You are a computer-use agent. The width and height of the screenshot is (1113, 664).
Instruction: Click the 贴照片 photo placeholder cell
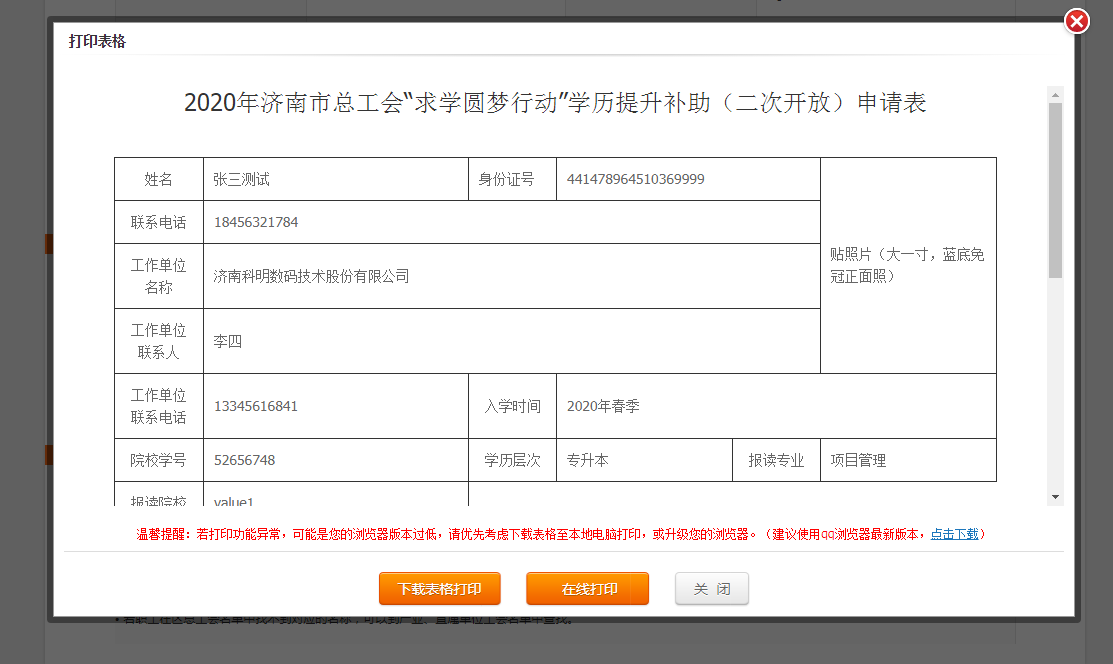click(907, 265)
